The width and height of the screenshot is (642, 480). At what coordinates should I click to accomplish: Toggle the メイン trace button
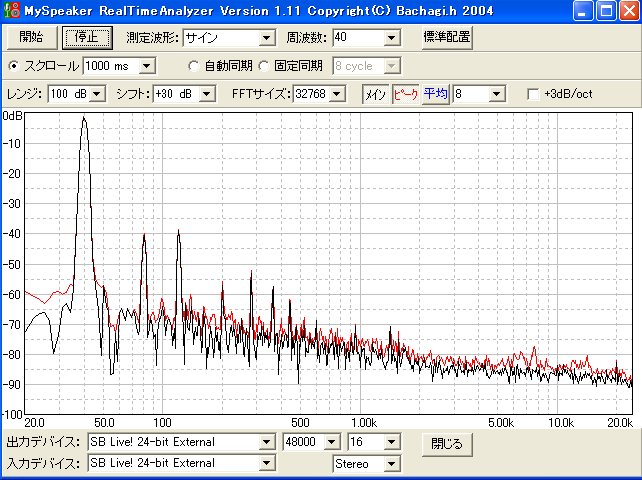click(x=374, y=94)
